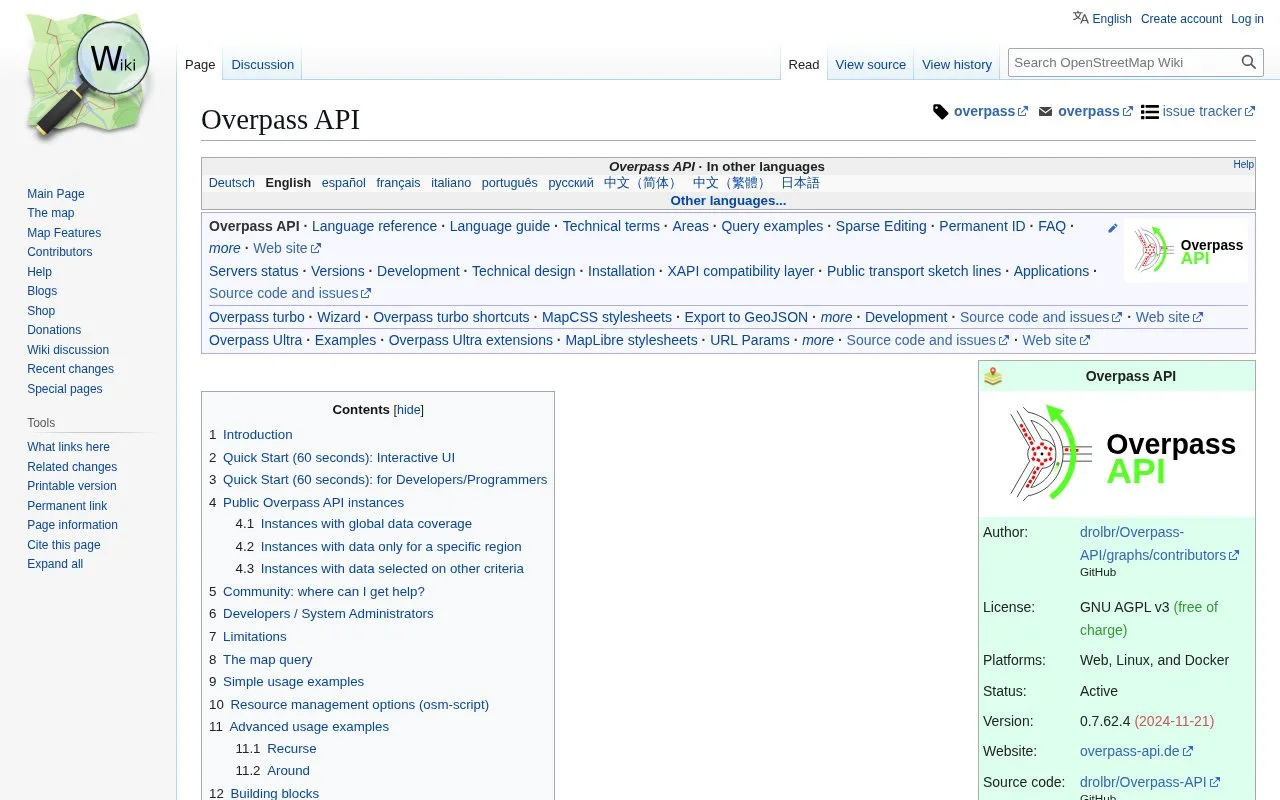This screenshot has width=1280, height=800.
Task: Open the Discussion tab
Action: (x=263, y=65)
